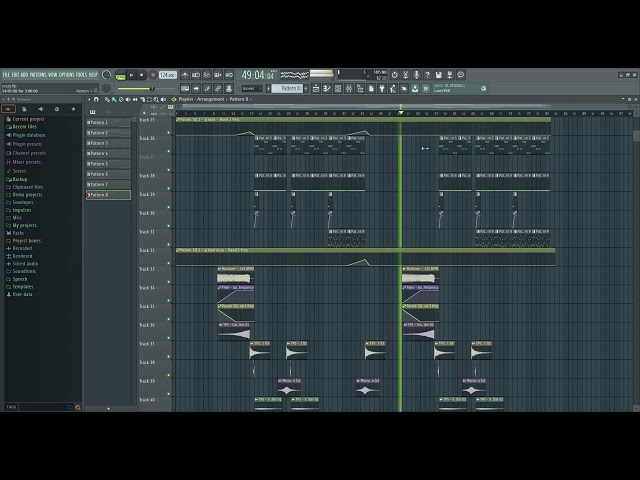Select the playlist slice tool
The height and width of the screenshot is (480, 640).
click(142, 100)
